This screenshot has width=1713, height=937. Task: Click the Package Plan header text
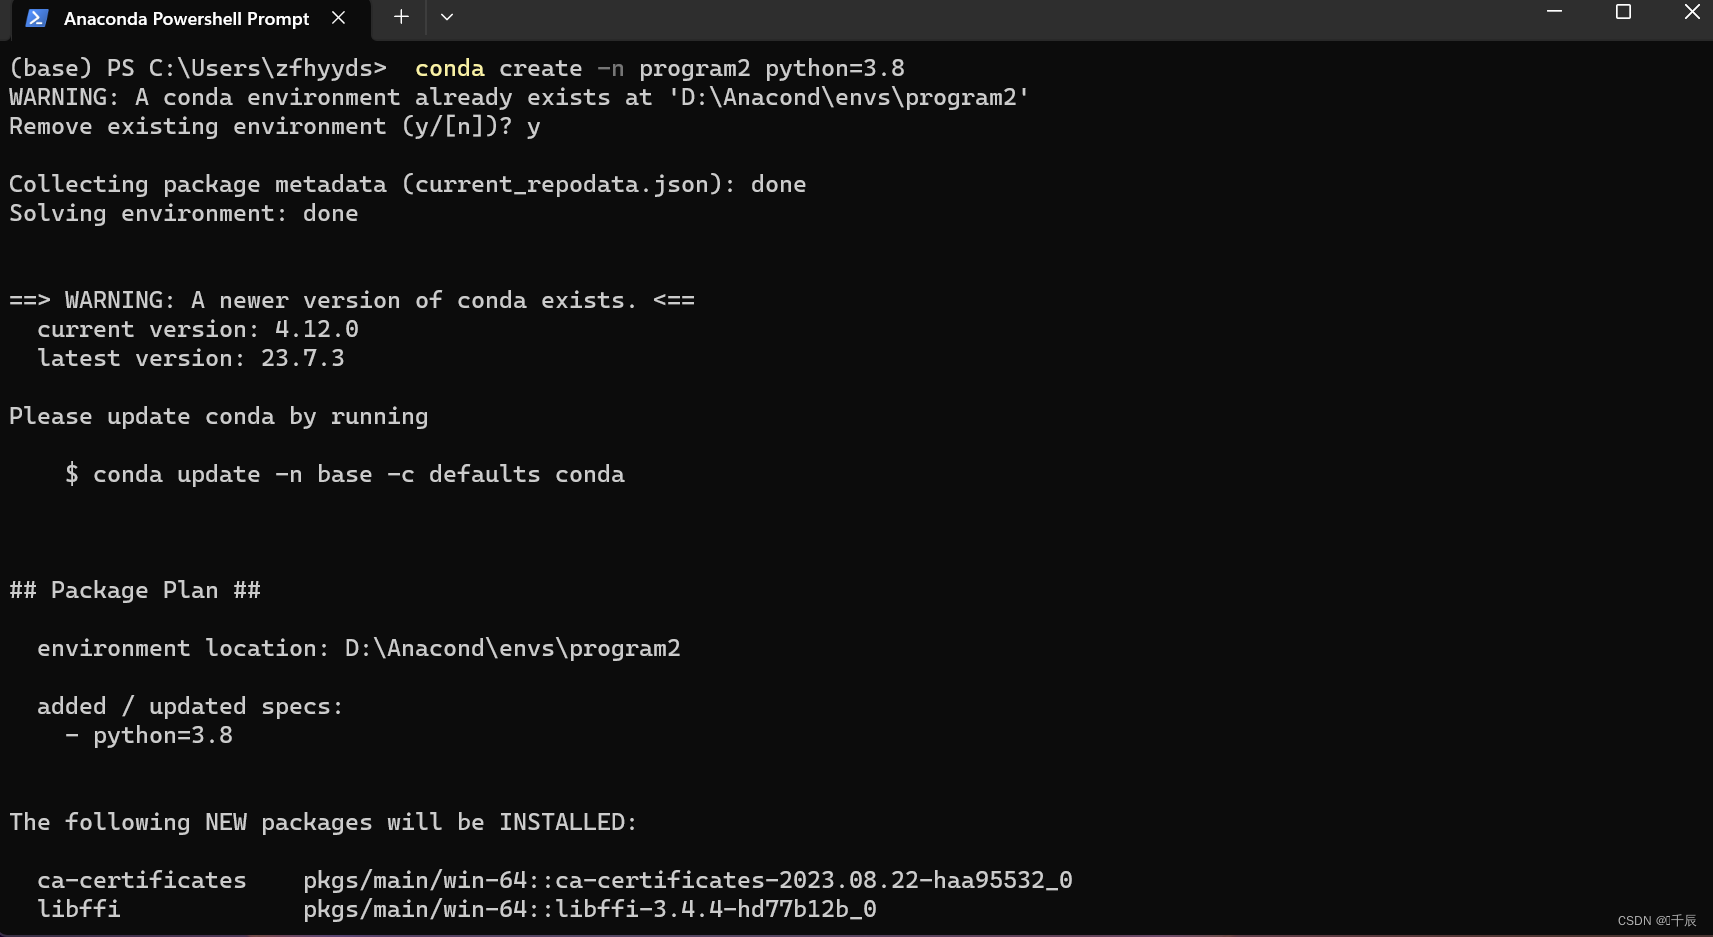tap(134, 590)
